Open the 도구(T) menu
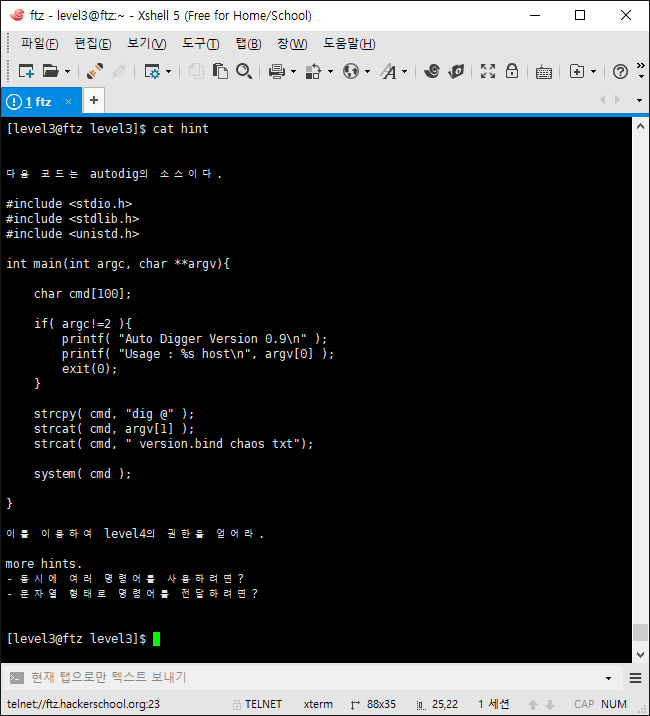 pyautogui.click(x=201, y=43)
